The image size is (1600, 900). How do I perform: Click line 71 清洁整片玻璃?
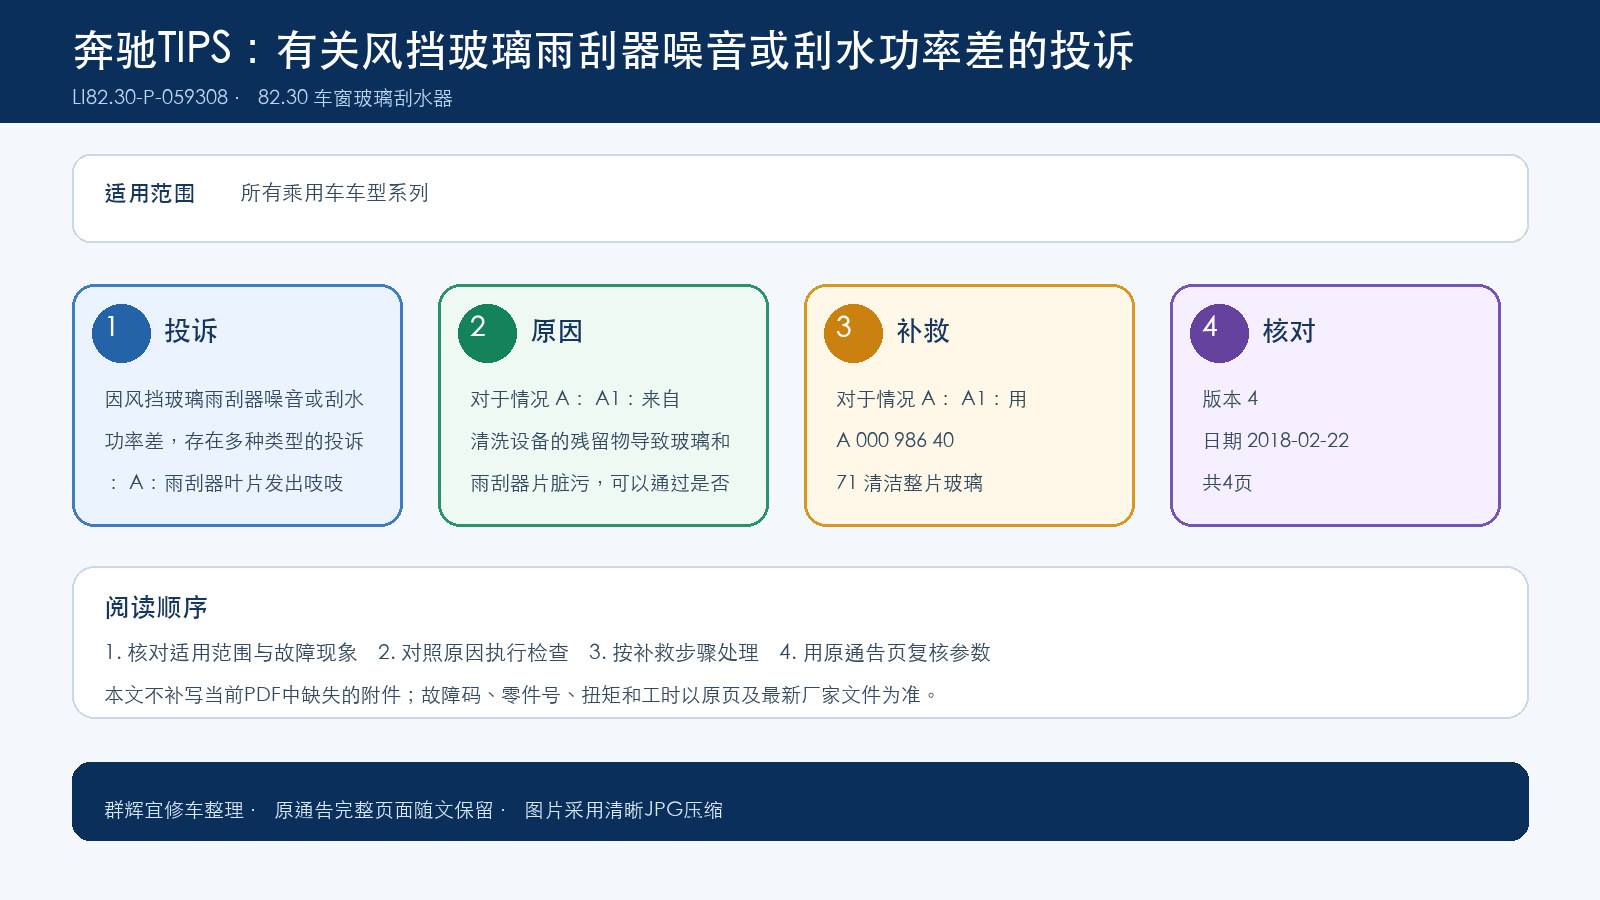click(909, 483)
